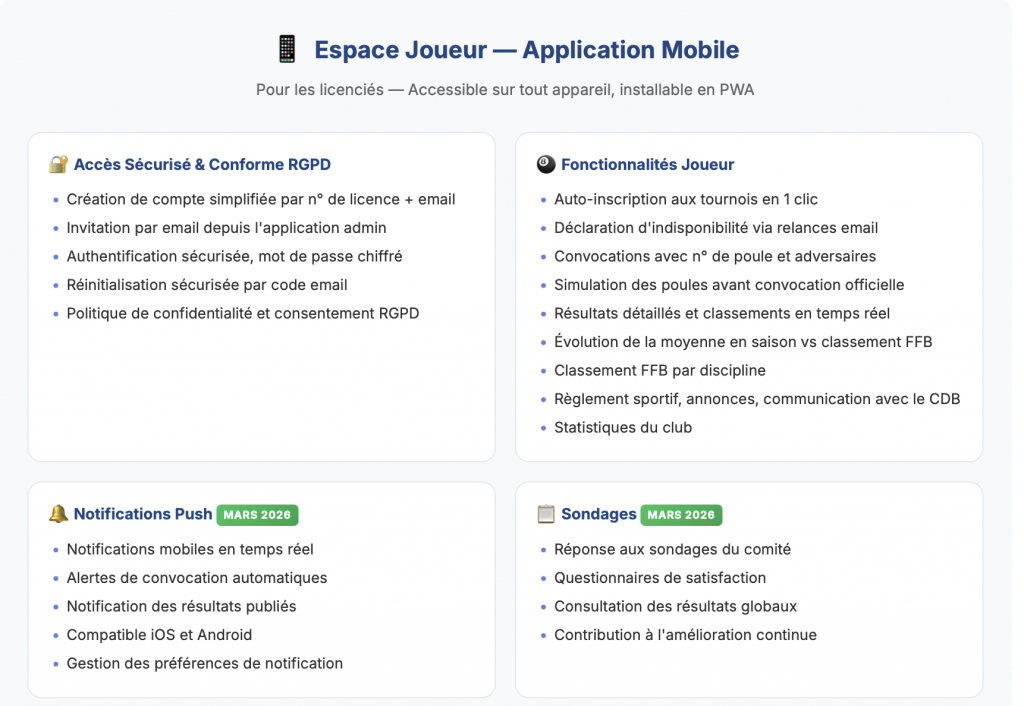
Task: Select the Accès Sécurisé & Conforme RGPD heading
Action: tap(202, 164)
